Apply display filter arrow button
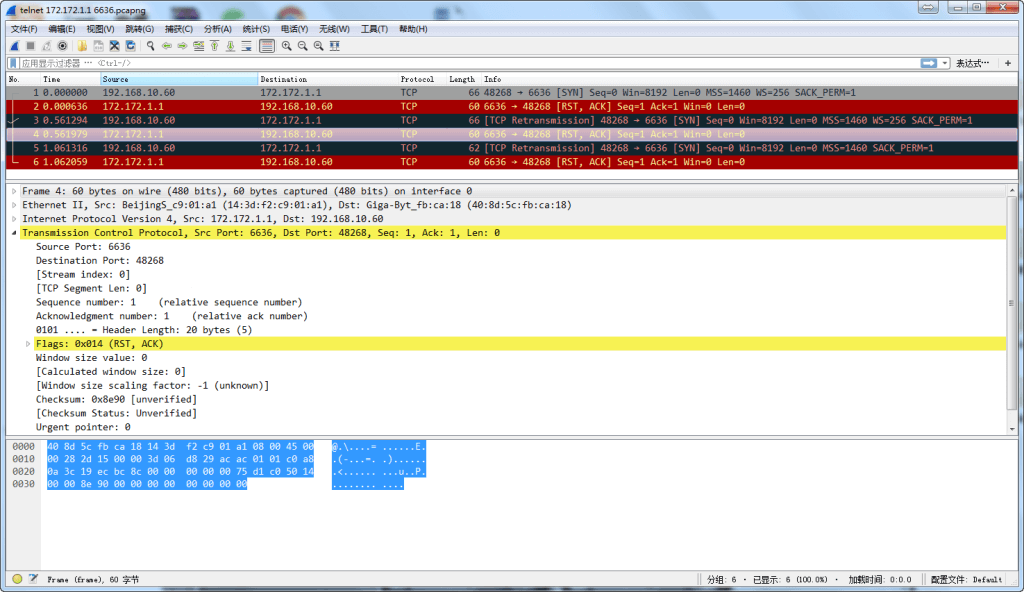 pos(929,63)
